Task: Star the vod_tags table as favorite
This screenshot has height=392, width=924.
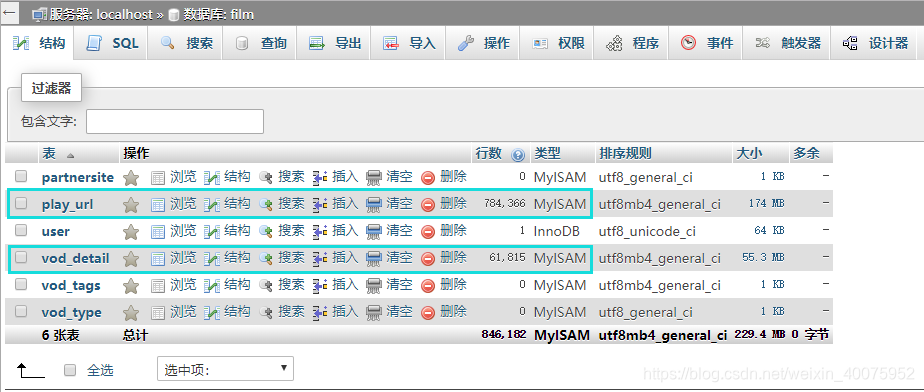Action: point(130,285)
